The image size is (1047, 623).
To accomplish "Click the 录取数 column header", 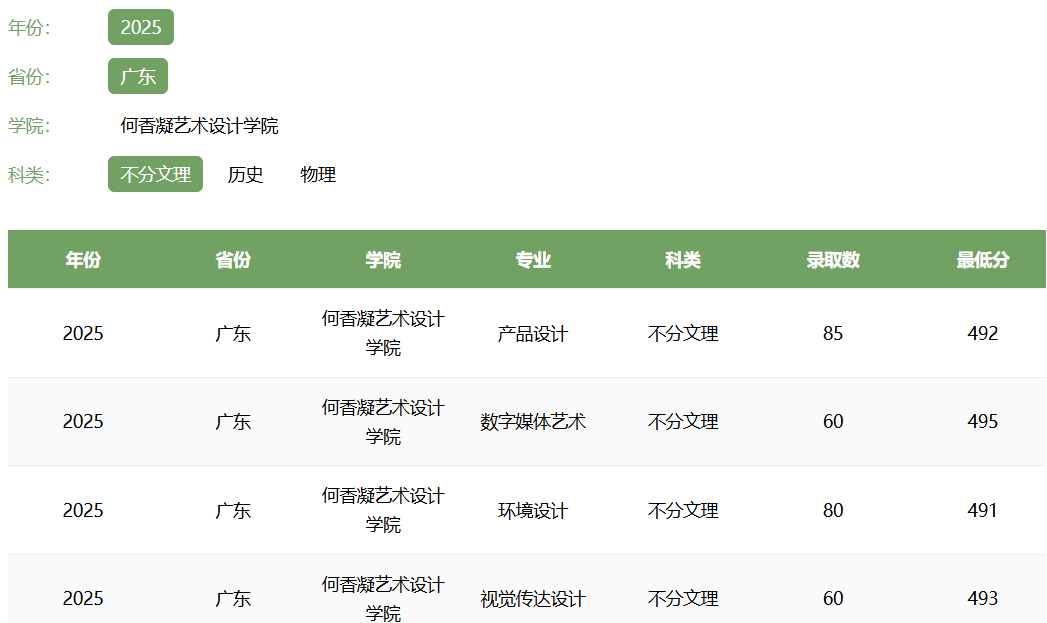I will [833, 259].
